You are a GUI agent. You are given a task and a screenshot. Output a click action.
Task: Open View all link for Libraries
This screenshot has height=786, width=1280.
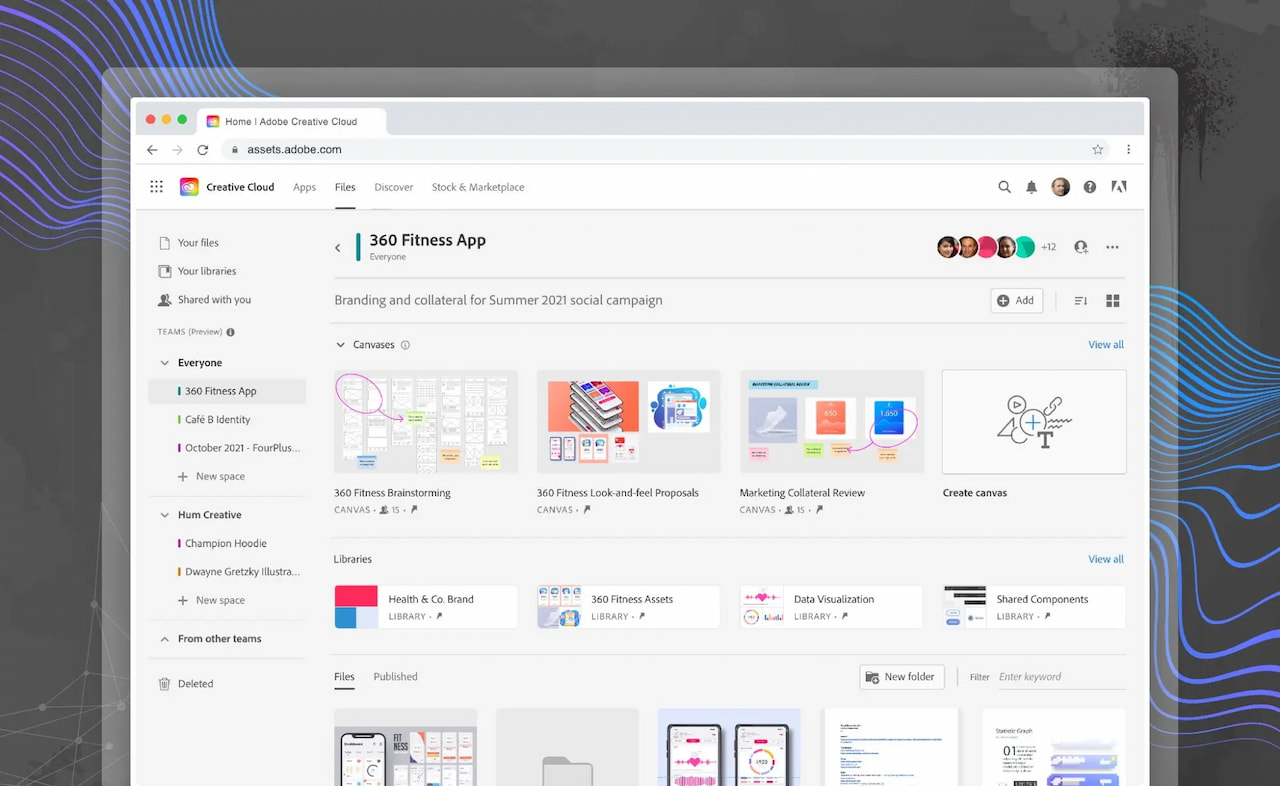click(x=1105, y=559)
